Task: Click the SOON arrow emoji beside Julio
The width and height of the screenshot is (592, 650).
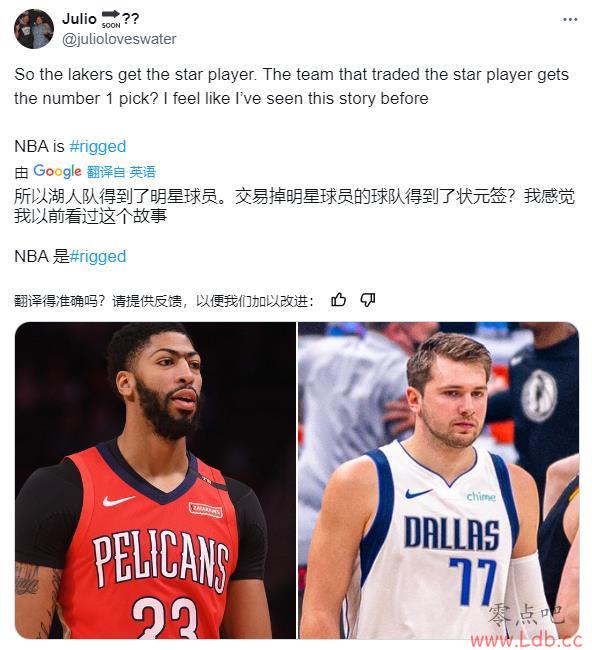Action: 111,19
